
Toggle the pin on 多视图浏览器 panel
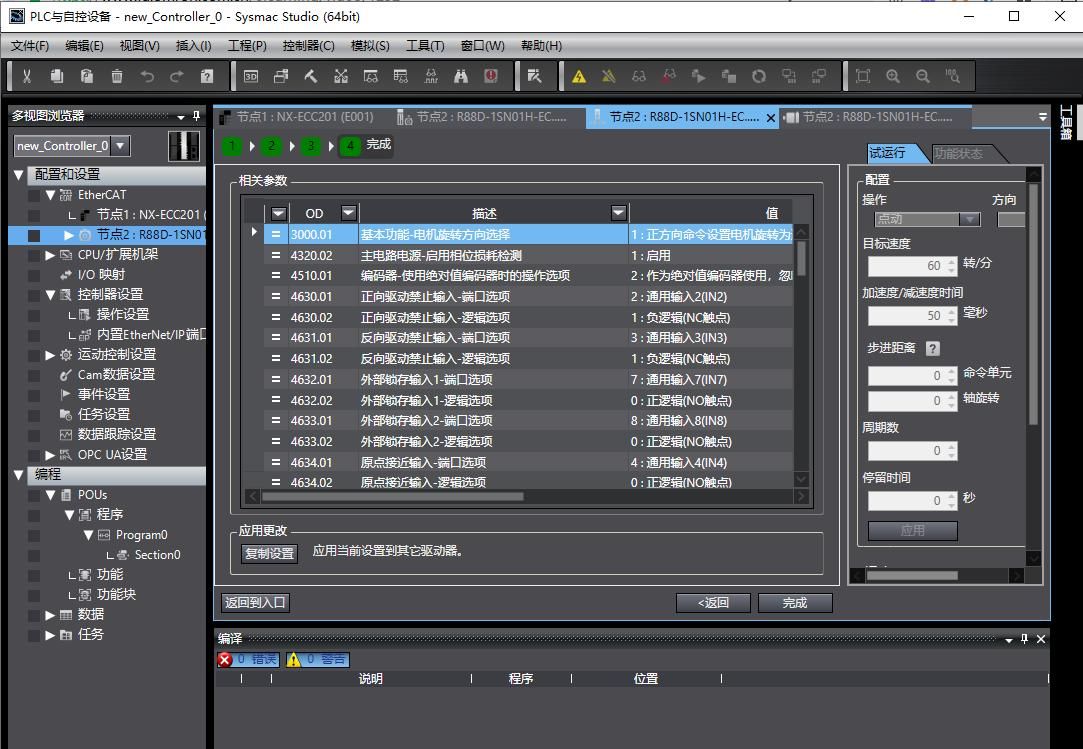[x=196, y=116]
